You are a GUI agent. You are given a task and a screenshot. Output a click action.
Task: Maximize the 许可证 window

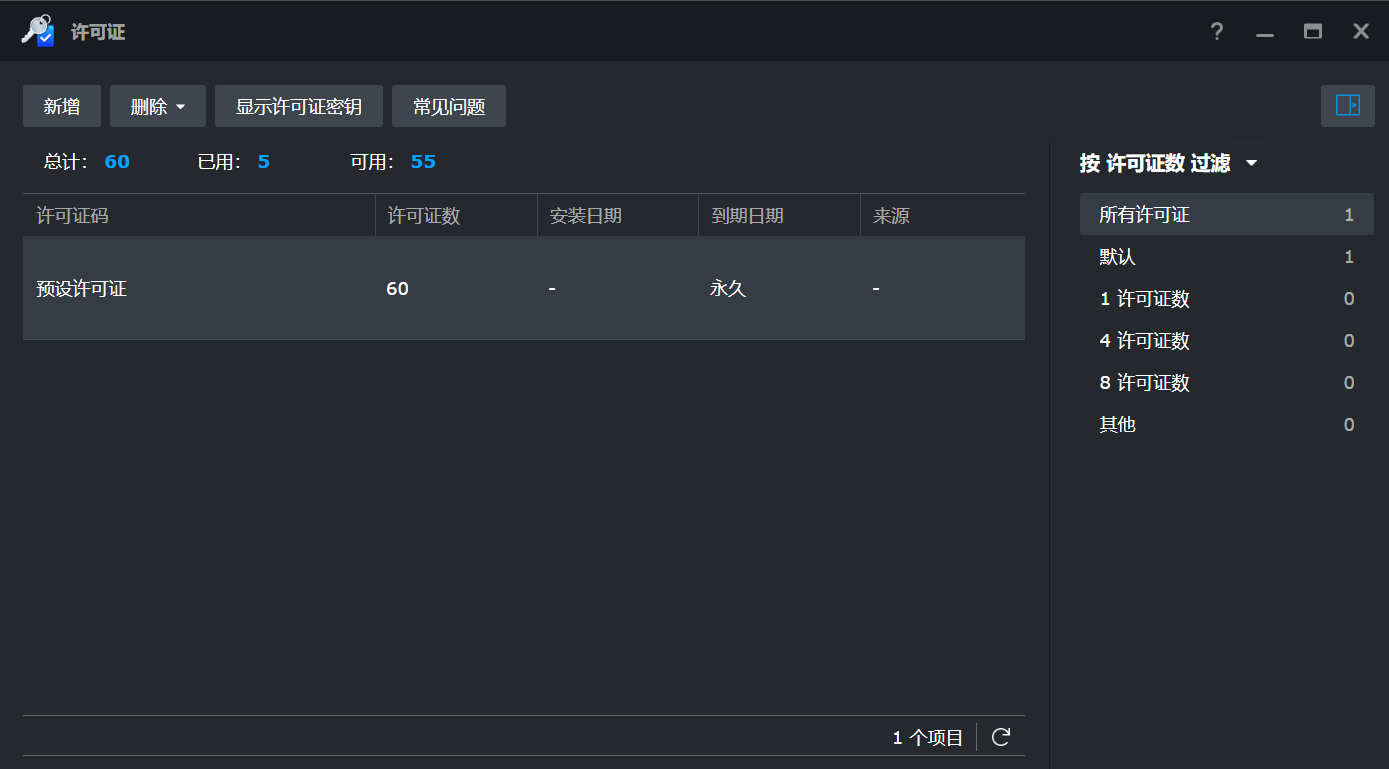pos(1313,32)
